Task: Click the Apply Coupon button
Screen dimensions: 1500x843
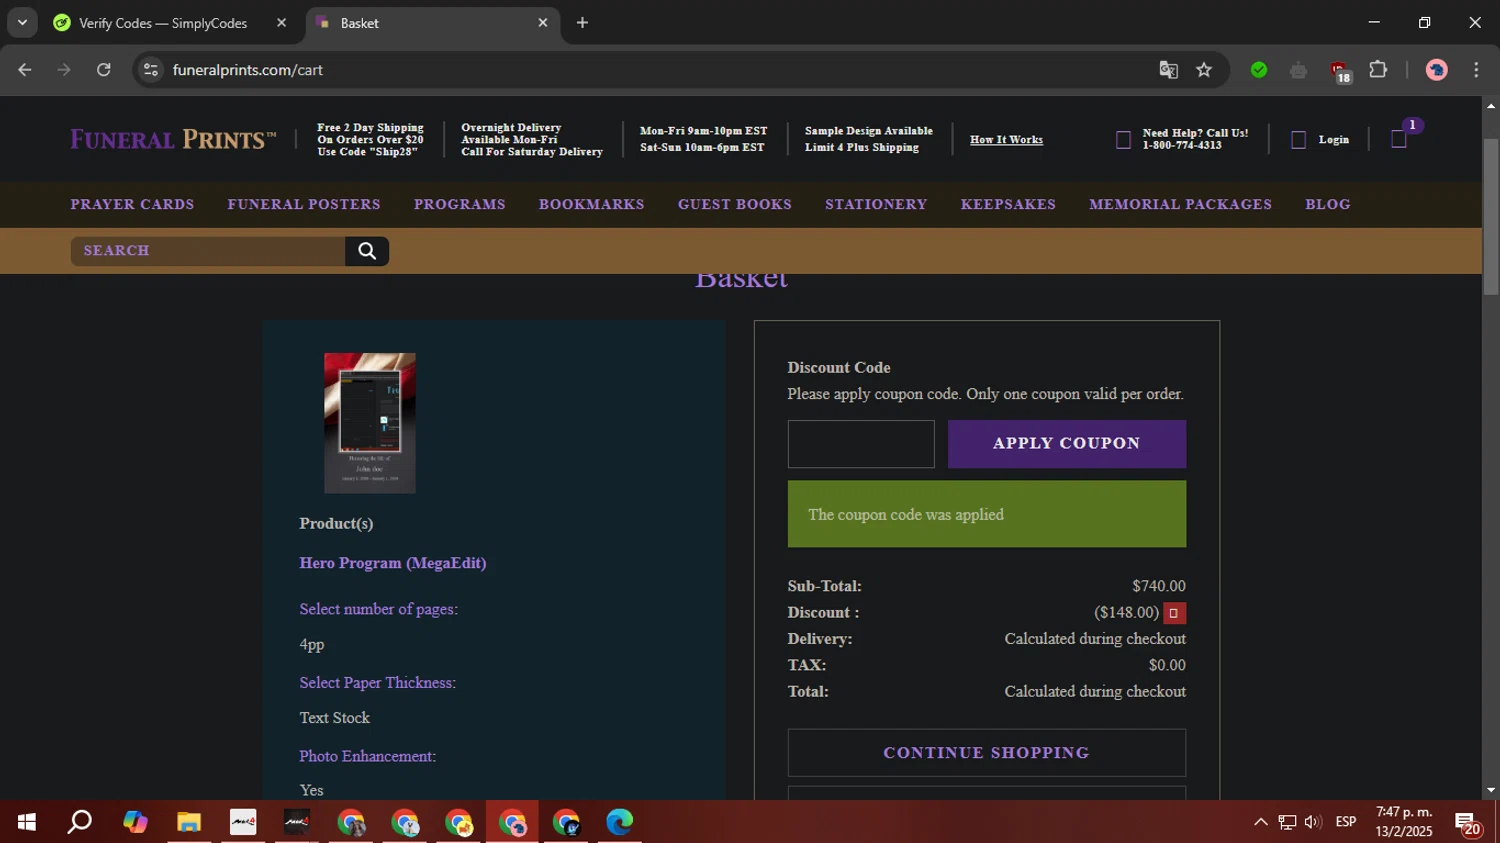Action: click(x=1067, y=444)
